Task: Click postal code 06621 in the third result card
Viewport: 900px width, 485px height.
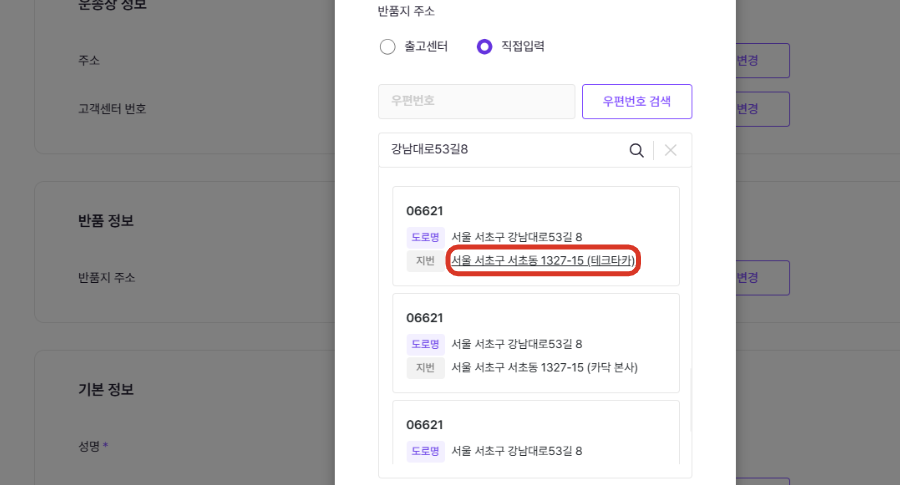Action: click(425, 425)
